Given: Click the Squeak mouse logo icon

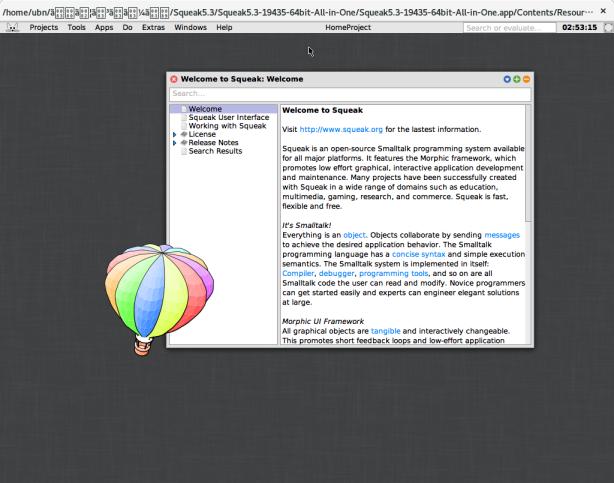Looking at the screenshot, I should (13, 27).
